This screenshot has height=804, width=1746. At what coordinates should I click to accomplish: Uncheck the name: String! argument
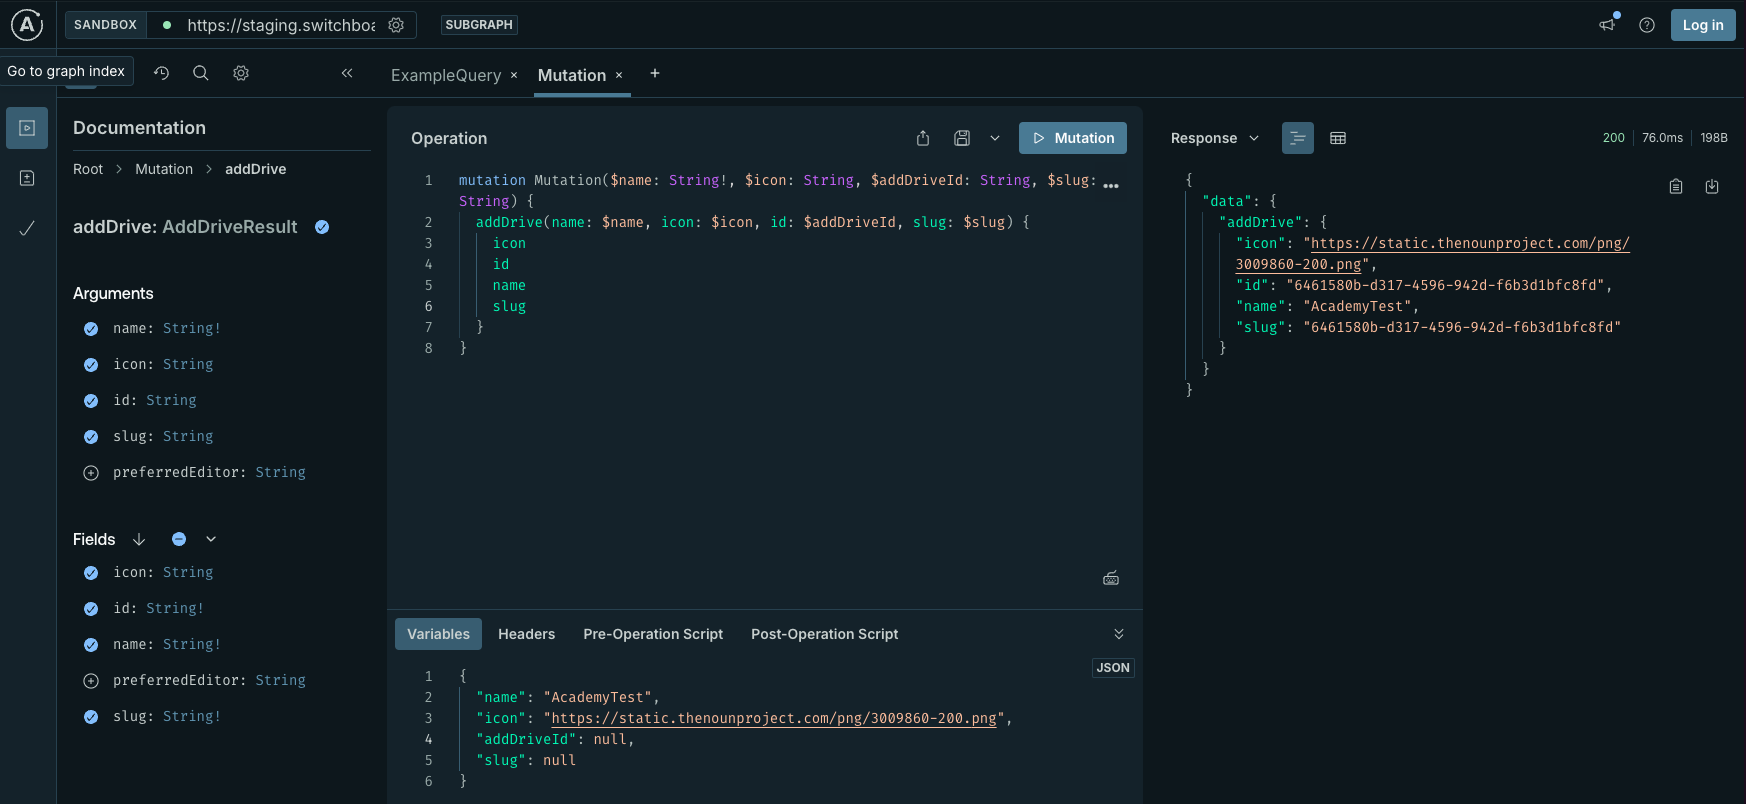[91, 329]
